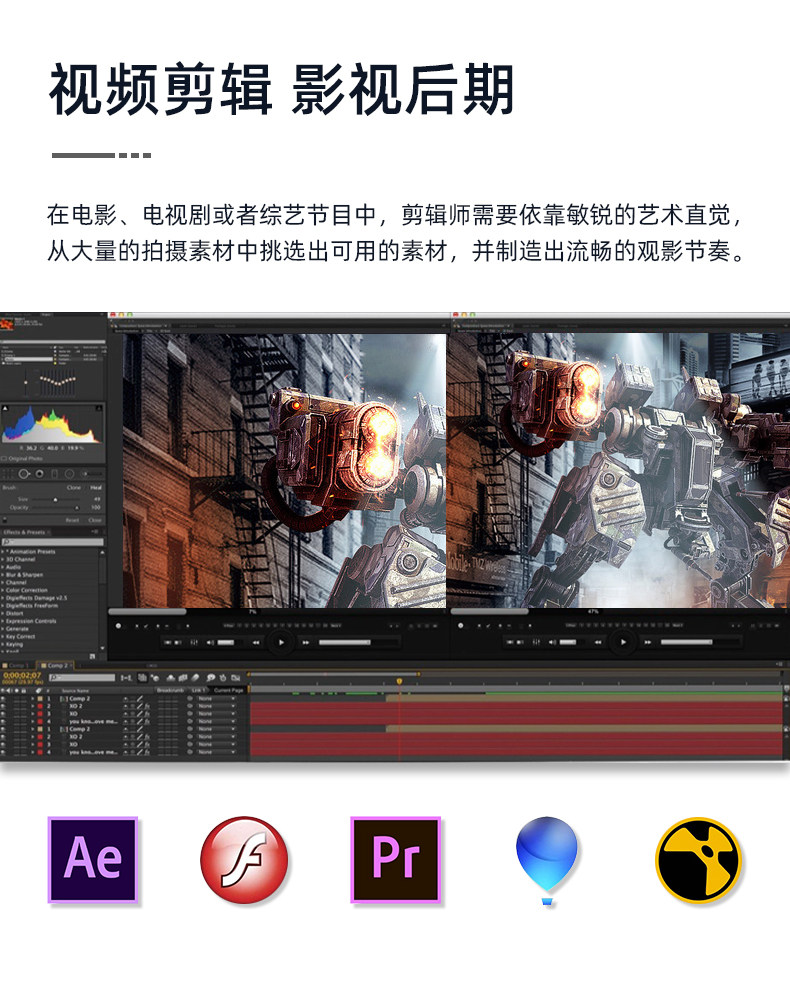Select the empty circle radial tool
Viewport: 790px width, 985px height.
coord(69,474)
